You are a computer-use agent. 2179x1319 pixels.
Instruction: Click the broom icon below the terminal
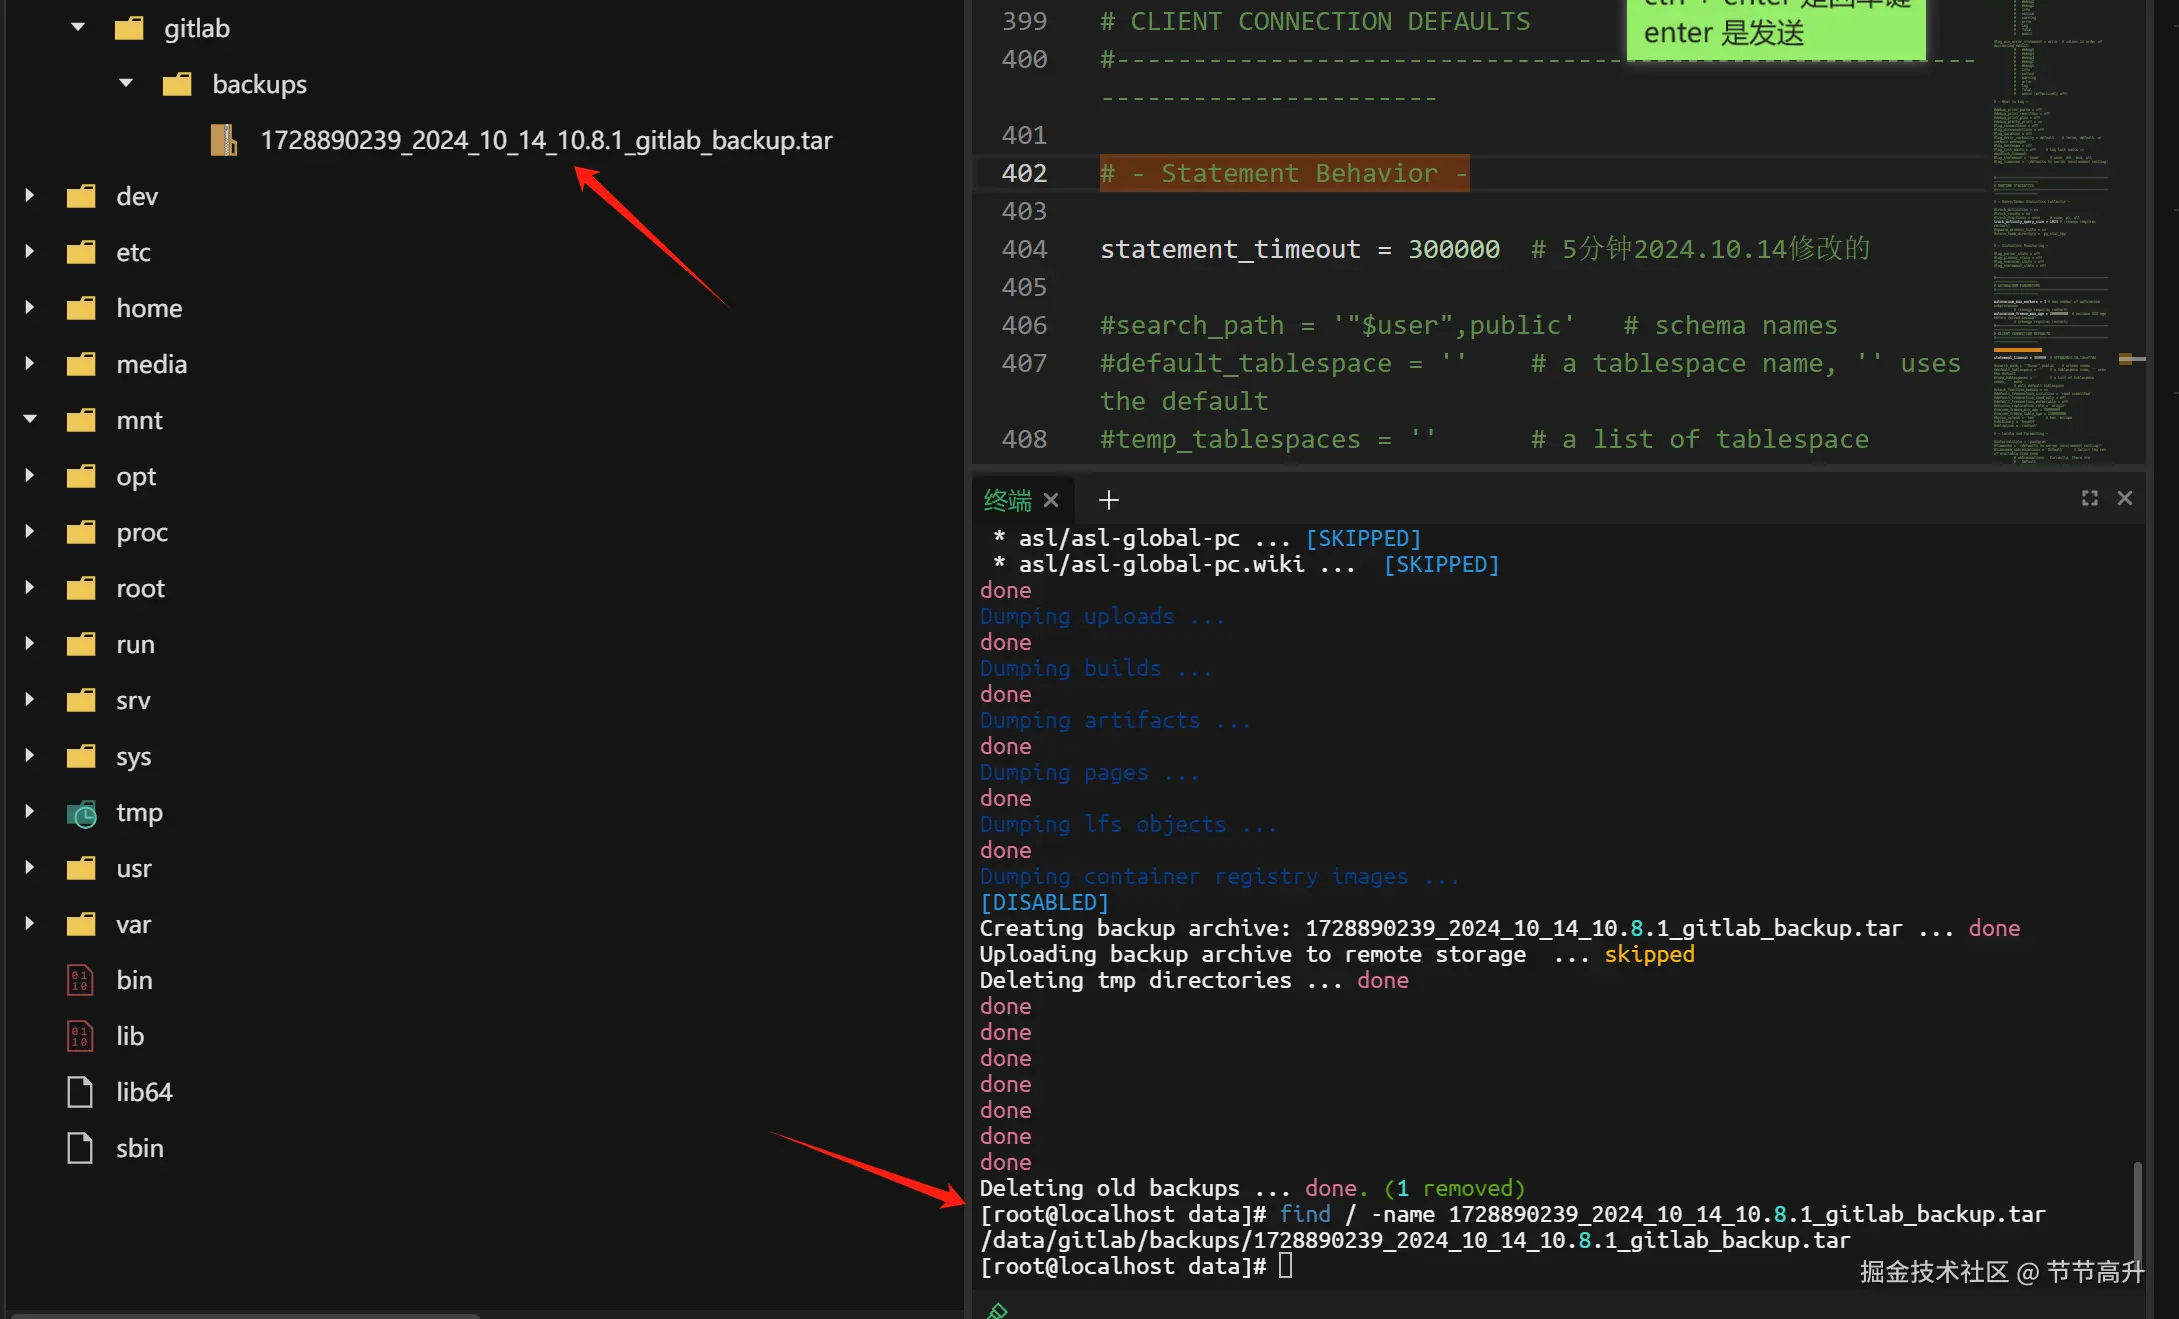(x=997, y=1310)
